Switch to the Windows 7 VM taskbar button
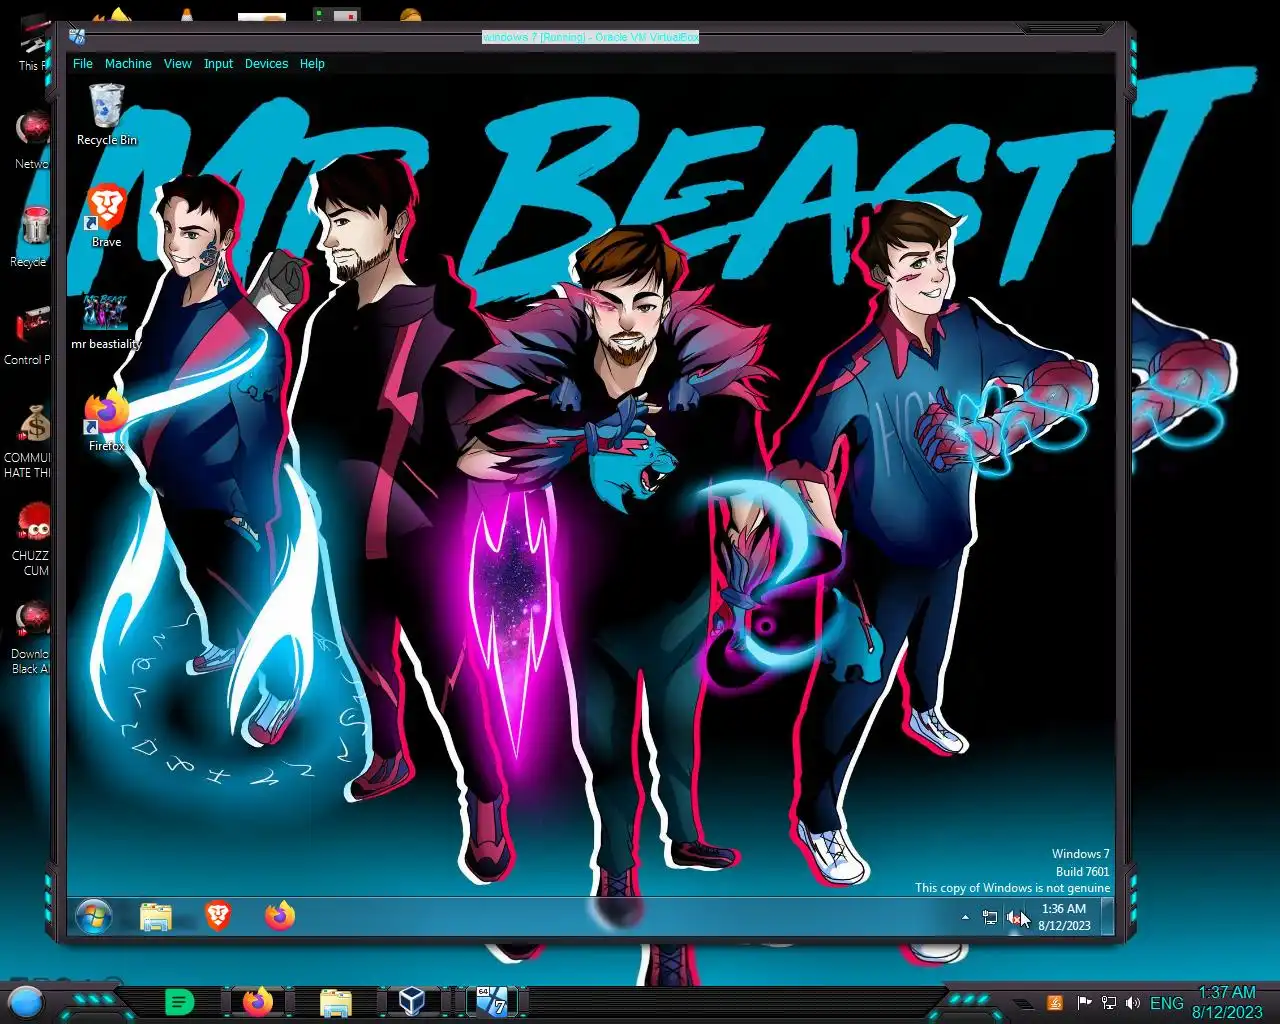The height and width of the screenshot is (1024, 1280). (x=491, y=1001)
